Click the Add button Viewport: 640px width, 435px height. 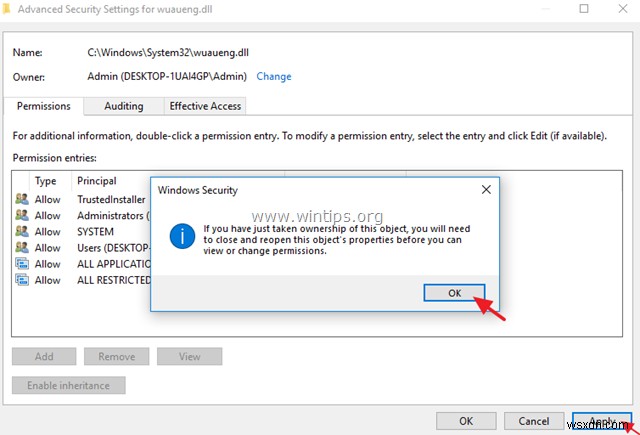tap(44, 356)
